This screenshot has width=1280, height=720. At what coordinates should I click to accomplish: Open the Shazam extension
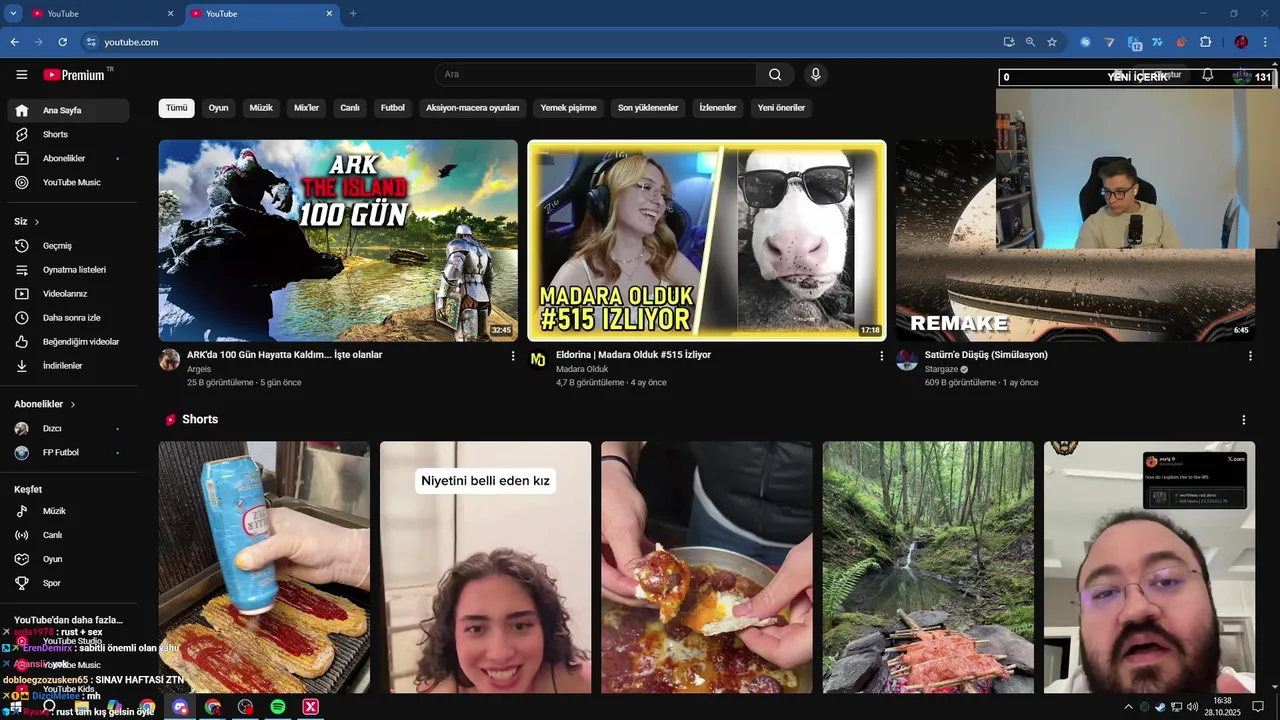[1085, 42]
